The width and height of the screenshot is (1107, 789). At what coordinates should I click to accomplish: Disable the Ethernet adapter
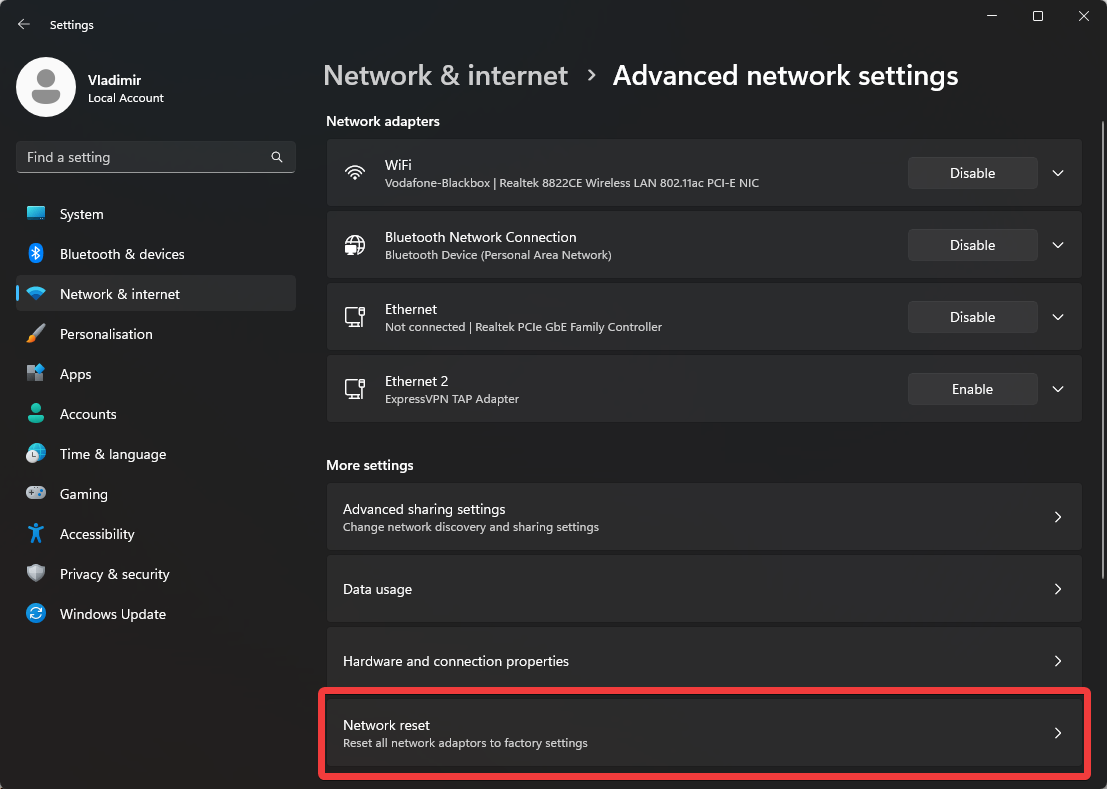[972, 317]
